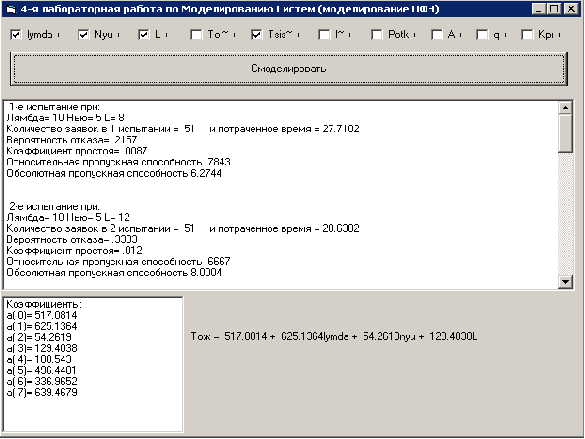The image size is (585, 439).
Task: Click the results scrollbar down arrow
Action: [565, 282]
